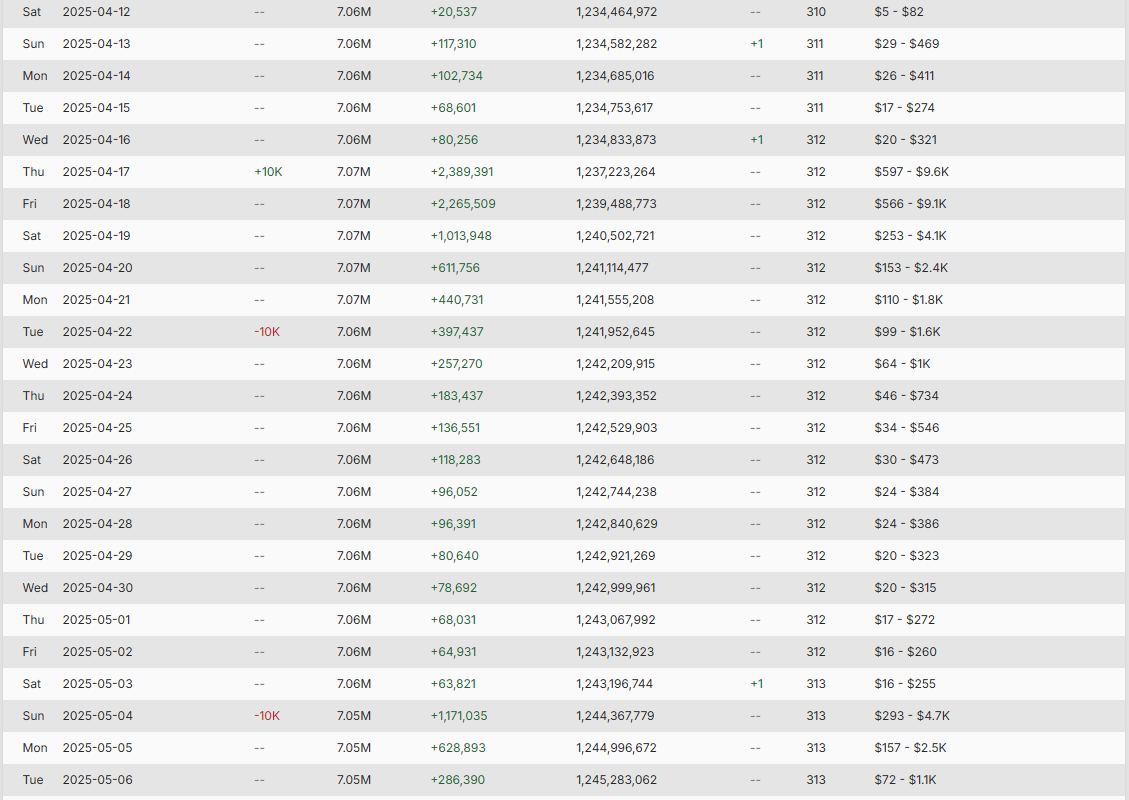Click the +63,821 views value
This screenshot has width=1129, height=800.
pyautogui.click(x=453, y=684)
